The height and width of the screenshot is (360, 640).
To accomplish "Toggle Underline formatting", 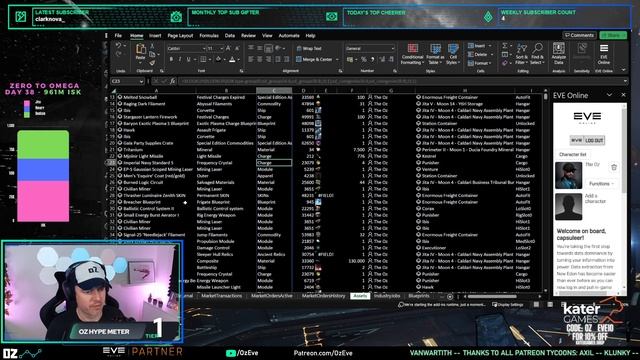I will coord(188,60).
